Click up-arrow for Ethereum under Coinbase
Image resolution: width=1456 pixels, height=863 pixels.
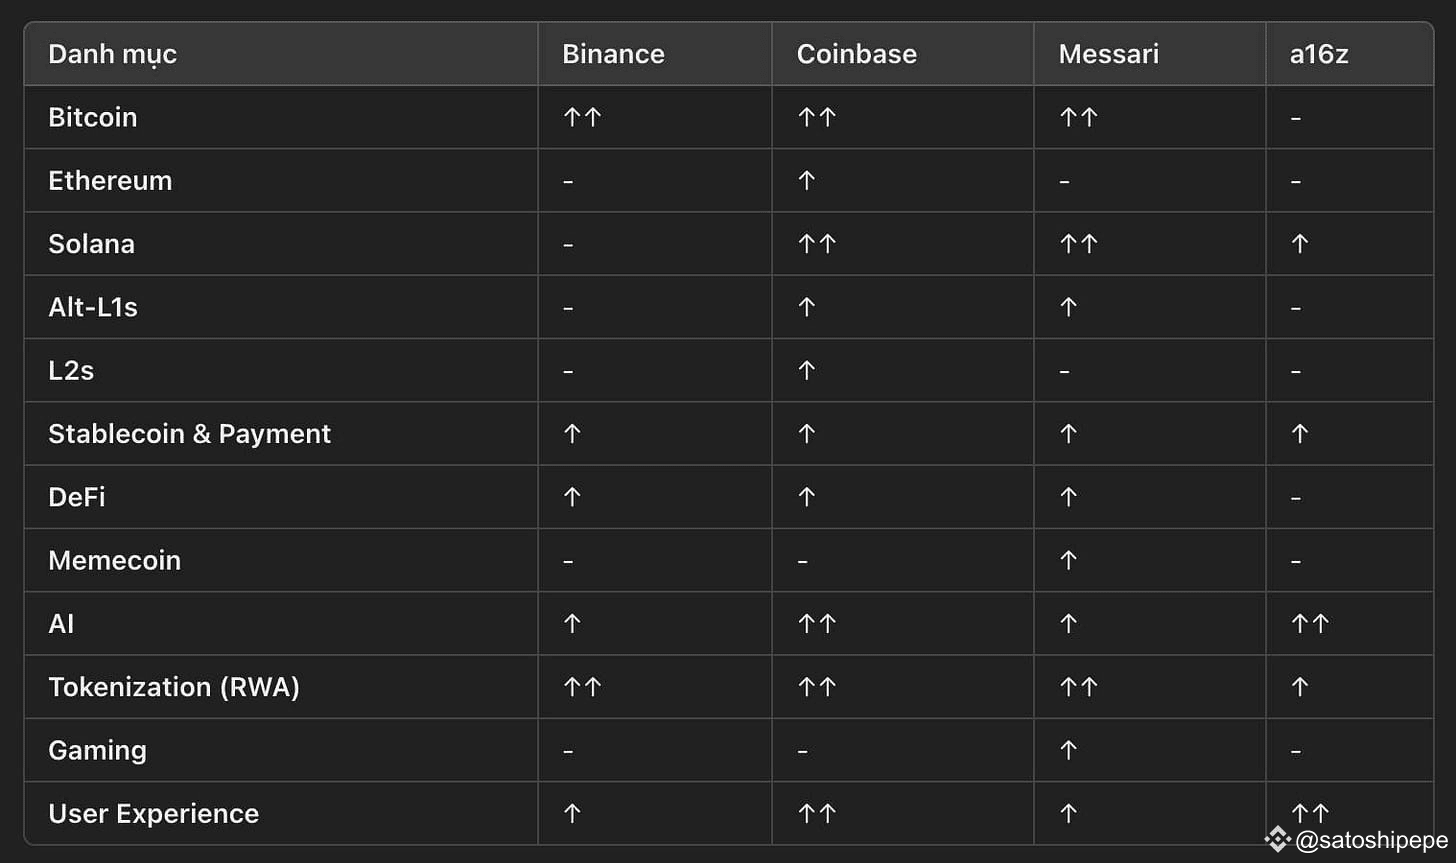(807, 181)
